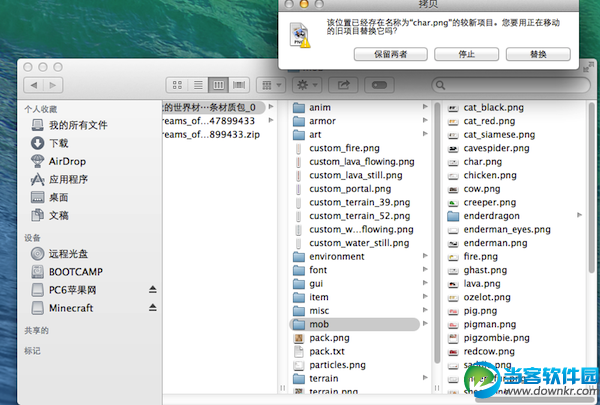Go back with the Finder back arrow
Viewport: 600px width, 405px height.
point(34,85)
